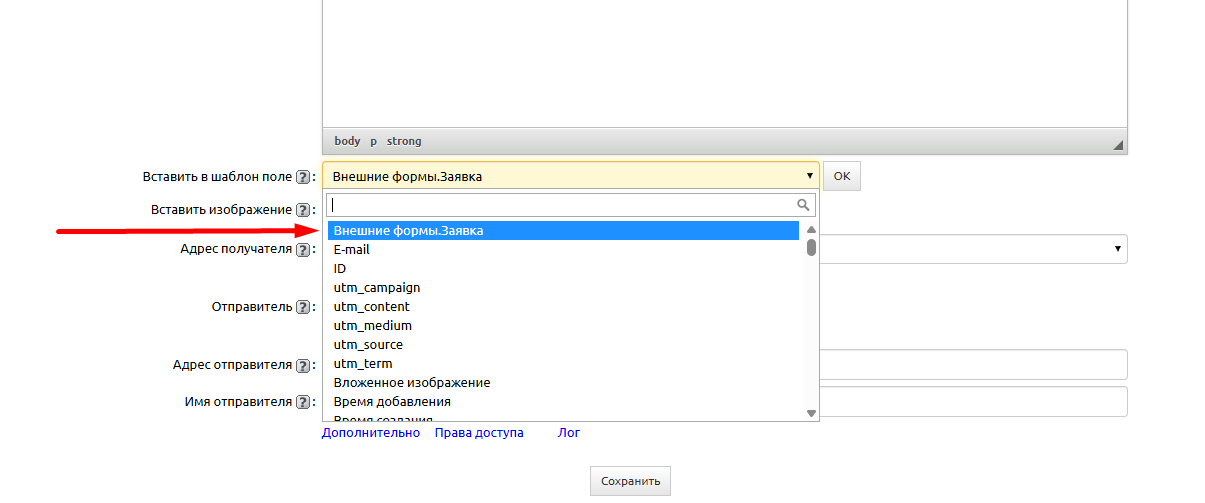Viewport: 1205px width, 503px height.
Task: Click 'strong' element in editor path bar
Action: pyautogui.click(x=404, y=141)
